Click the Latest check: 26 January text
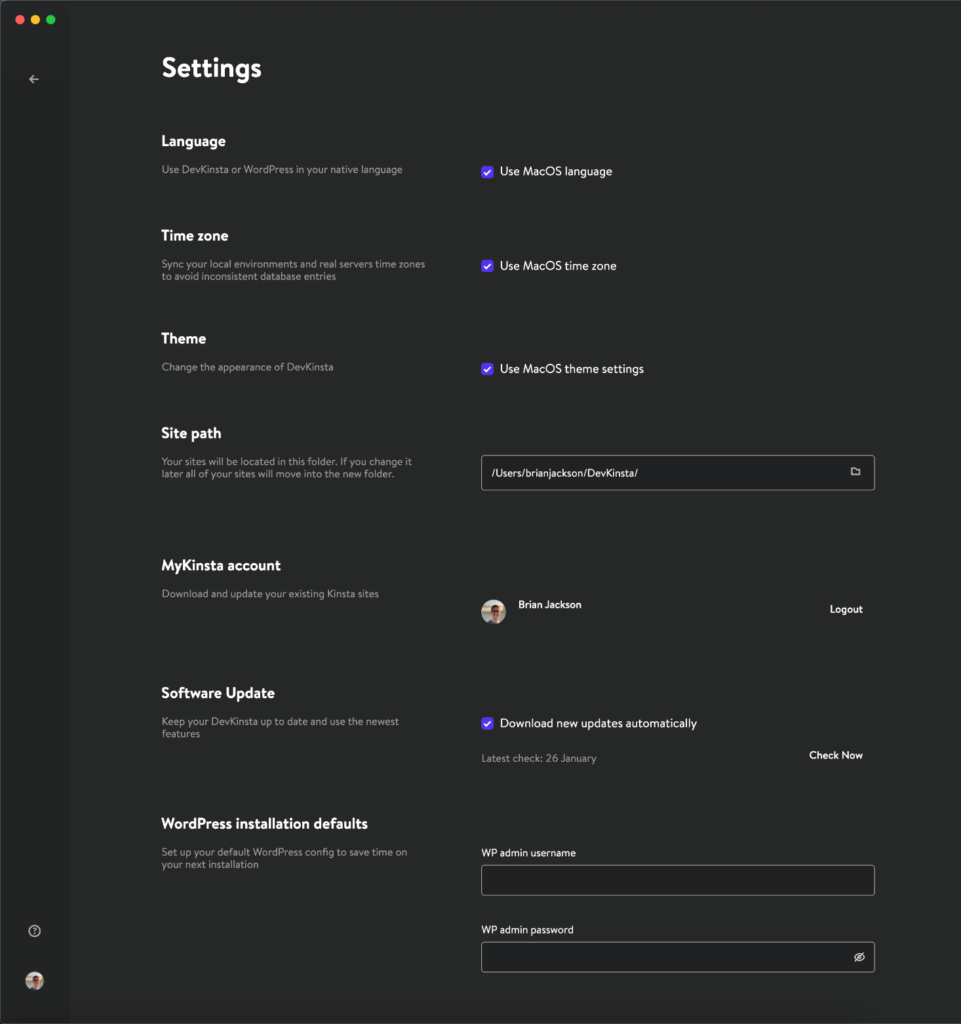The width and height of the screenshot is (961, 1024). click(538, 759)
